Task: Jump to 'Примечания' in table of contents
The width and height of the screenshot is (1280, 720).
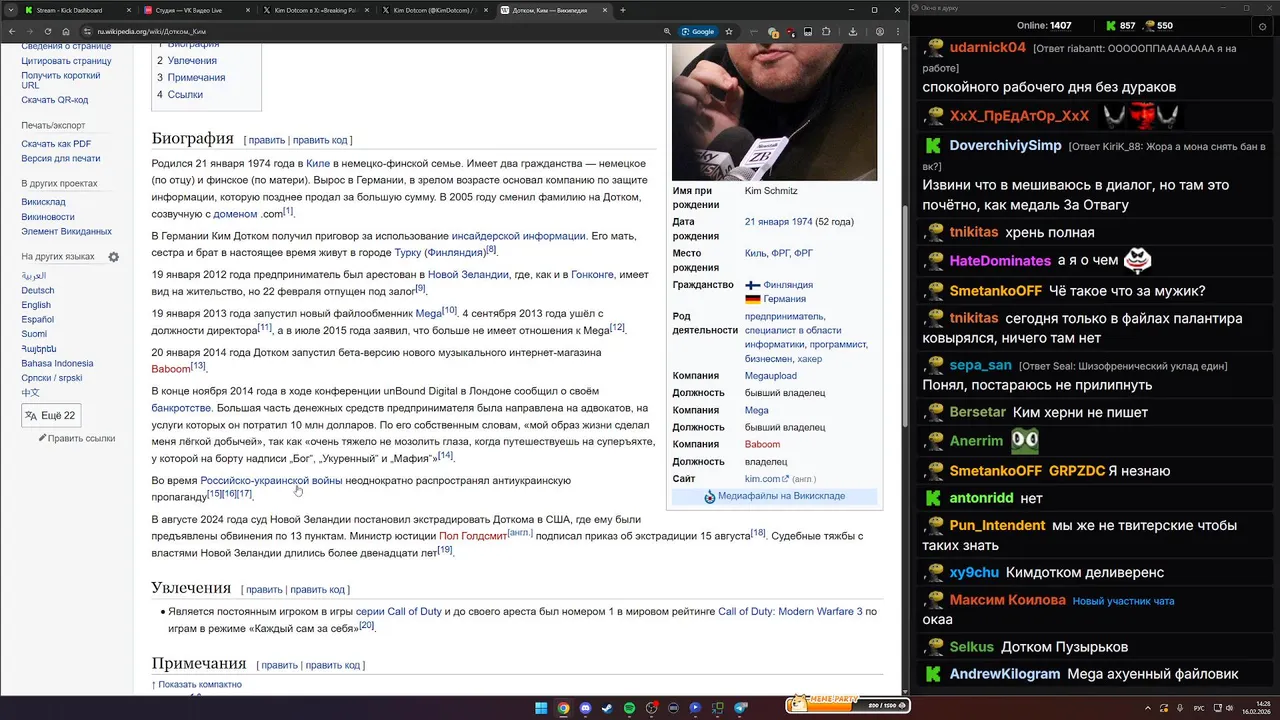Action: pyautogui.click(x=196, y=77)
